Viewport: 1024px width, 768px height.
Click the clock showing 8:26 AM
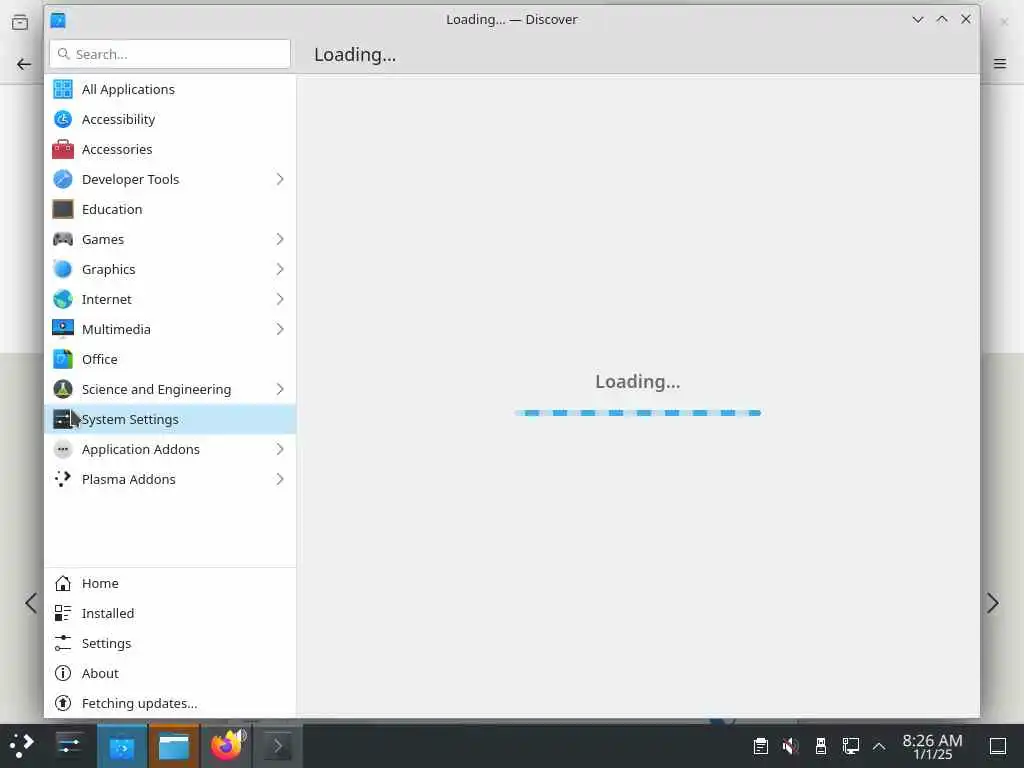click(933, 746)
